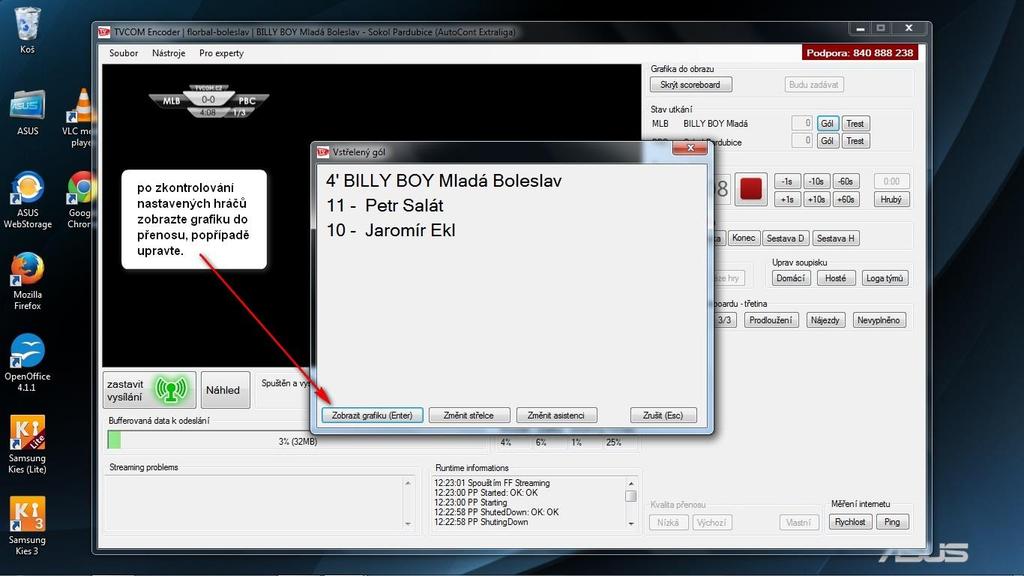Open the Nástroje menu
Image resolution: width=1024 pixels, height=576 pixels.
(168, 53)
